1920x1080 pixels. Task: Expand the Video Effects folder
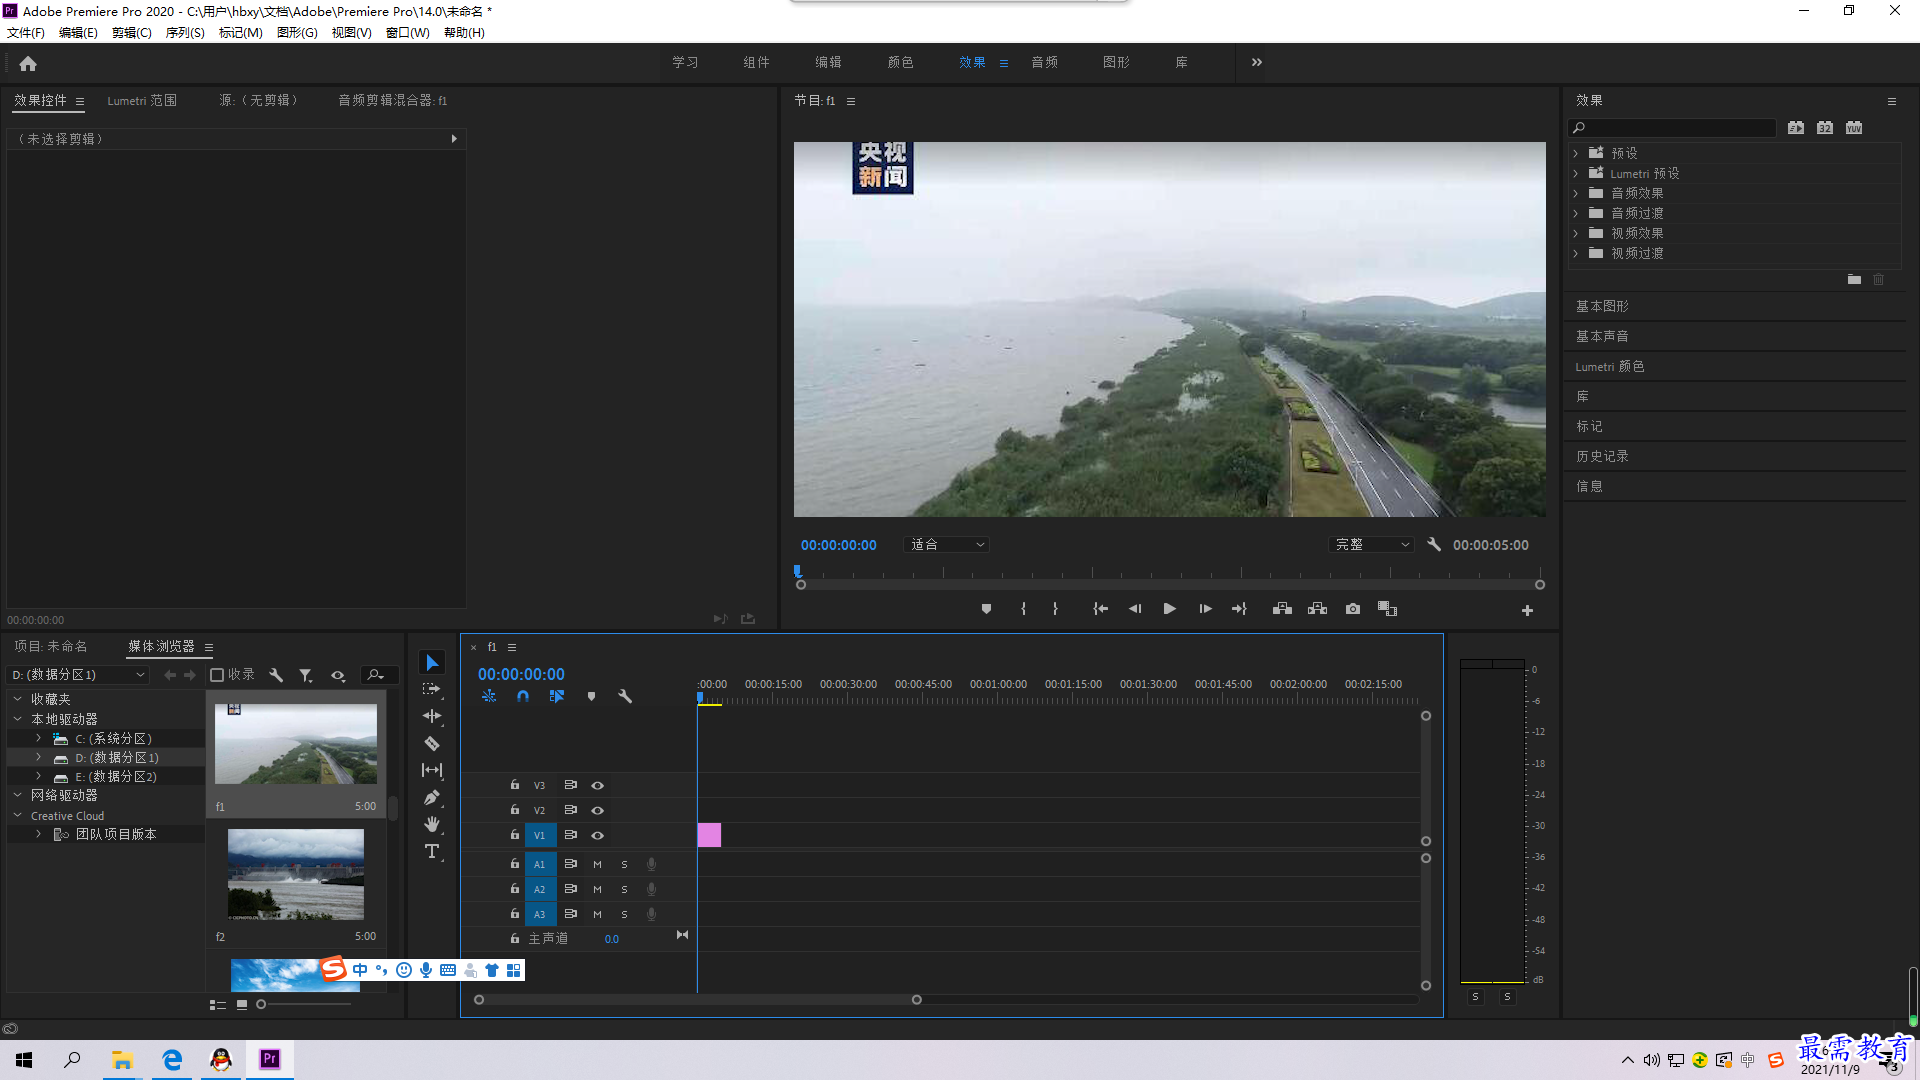1575,233
